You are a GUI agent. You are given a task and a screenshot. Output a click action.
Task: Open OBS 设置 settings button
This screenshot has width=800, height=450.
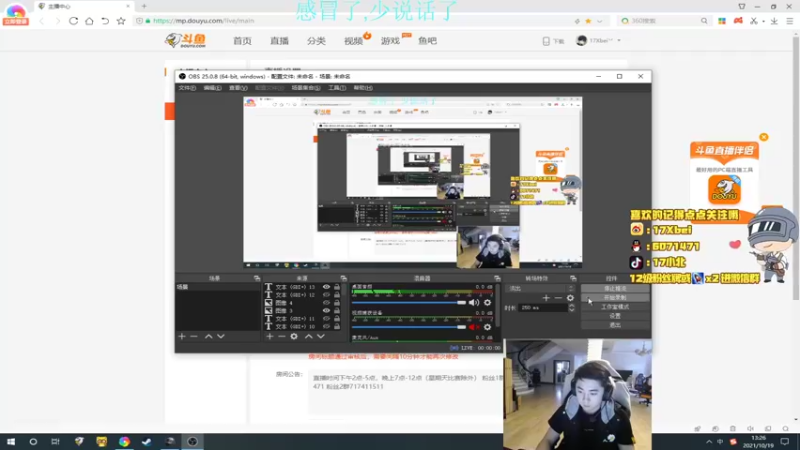point(615,316)
